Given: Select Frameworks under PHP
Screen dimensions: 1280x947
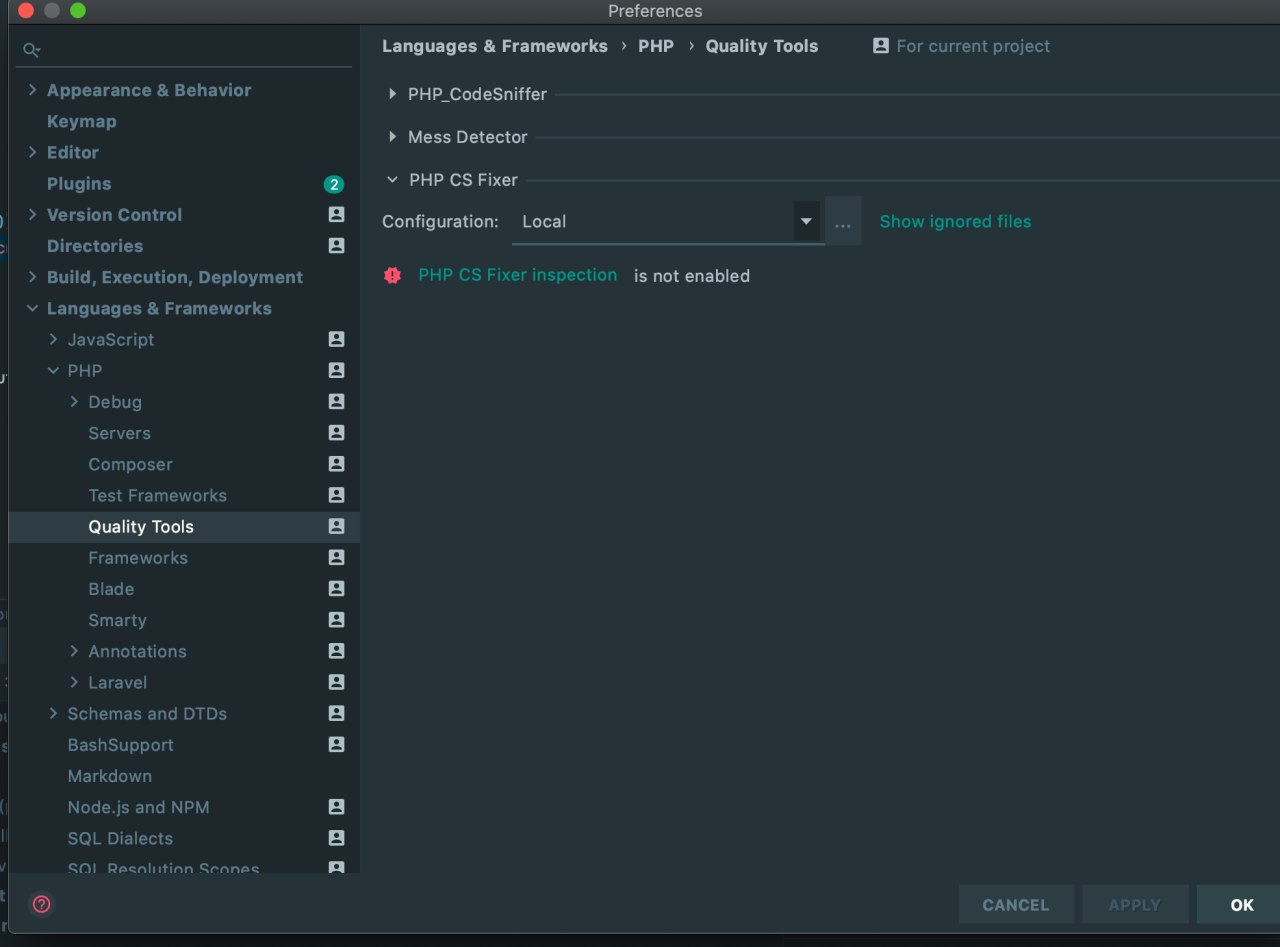Looking at the screenshot, I should tap(138, 558).
